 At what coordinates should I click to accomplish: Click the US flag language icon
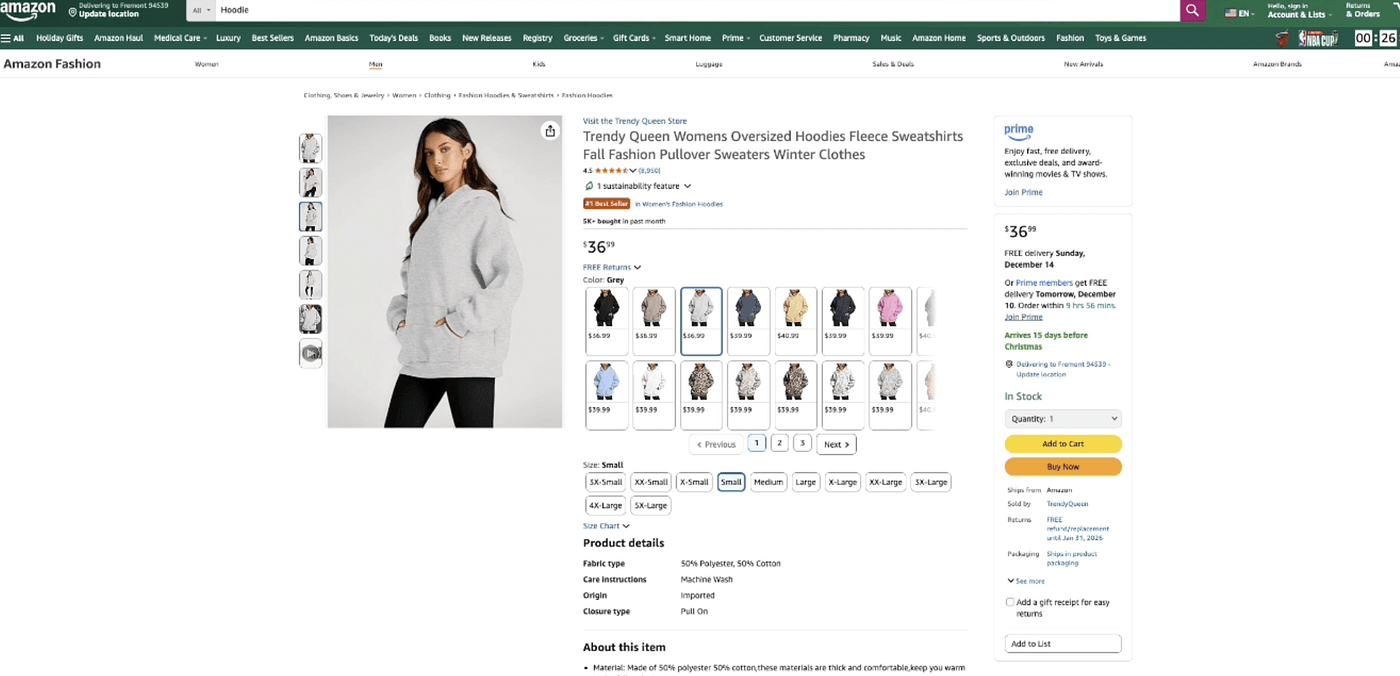click(x=1231, y=13)
